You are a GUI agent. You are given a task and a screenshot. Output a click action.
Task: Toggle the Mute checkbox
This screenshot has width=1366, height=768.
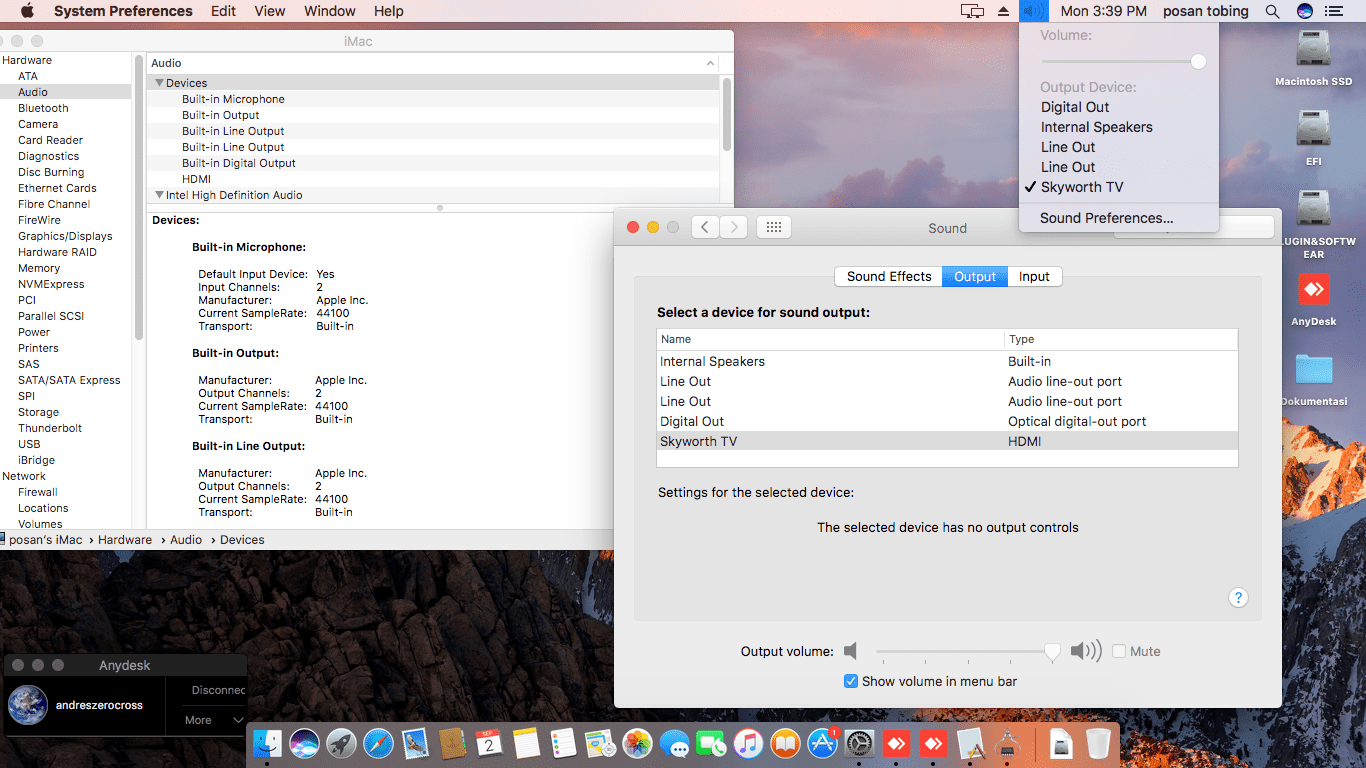click(x=1119, y=651)
